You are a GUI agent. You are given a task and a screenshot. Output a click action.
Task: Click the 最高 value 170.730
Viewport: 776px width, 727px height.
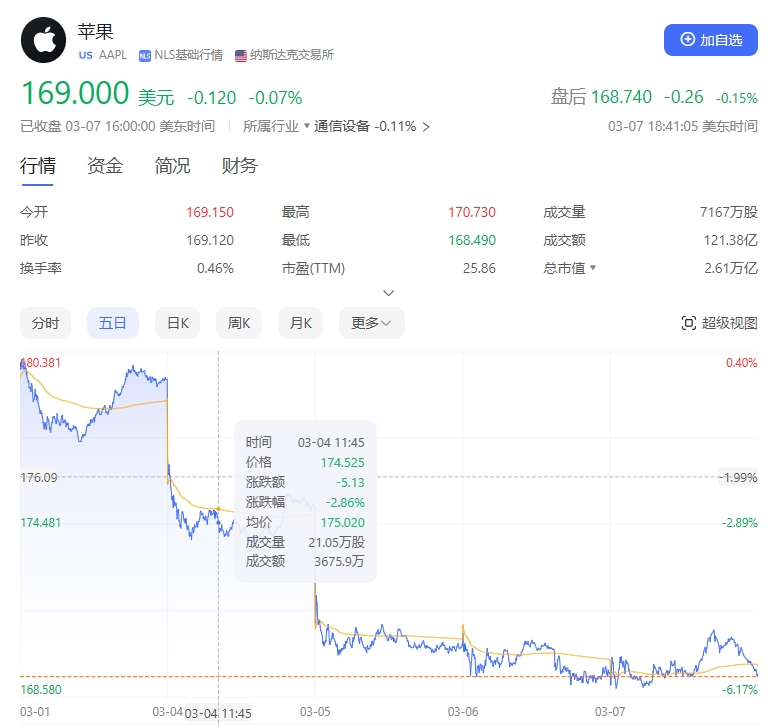point(472,212)
